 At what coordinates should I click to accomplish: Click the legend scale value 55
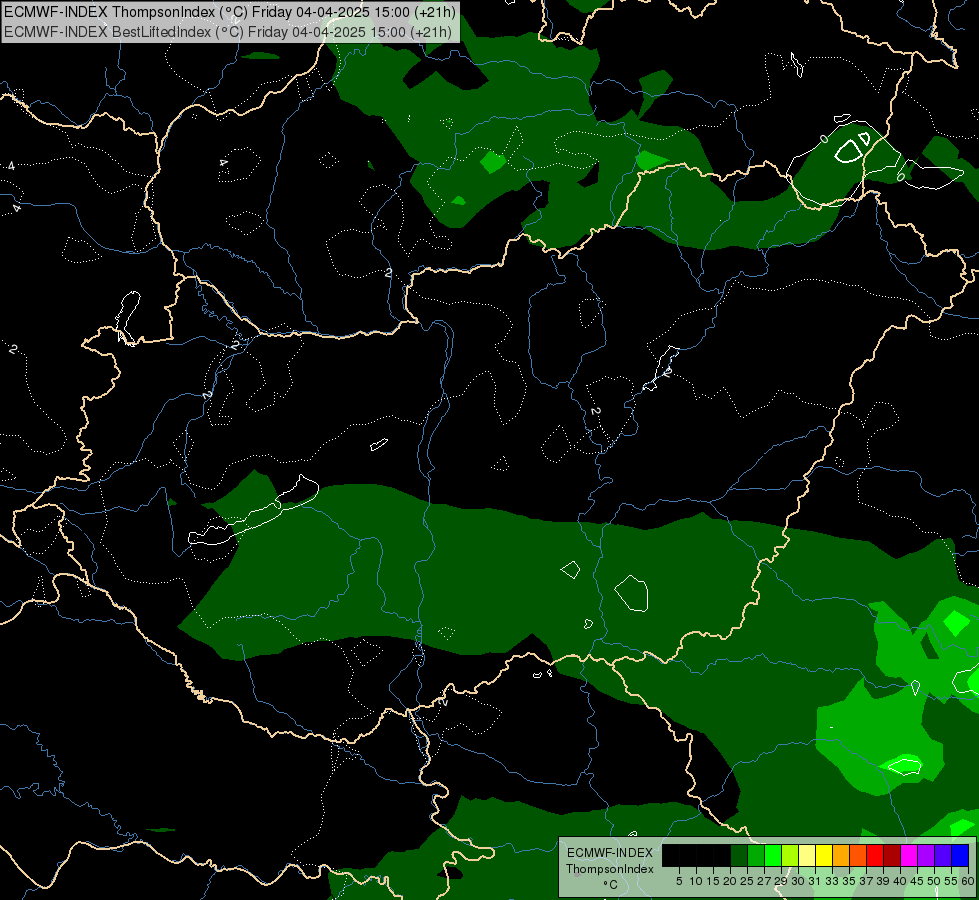pos(950,881)
